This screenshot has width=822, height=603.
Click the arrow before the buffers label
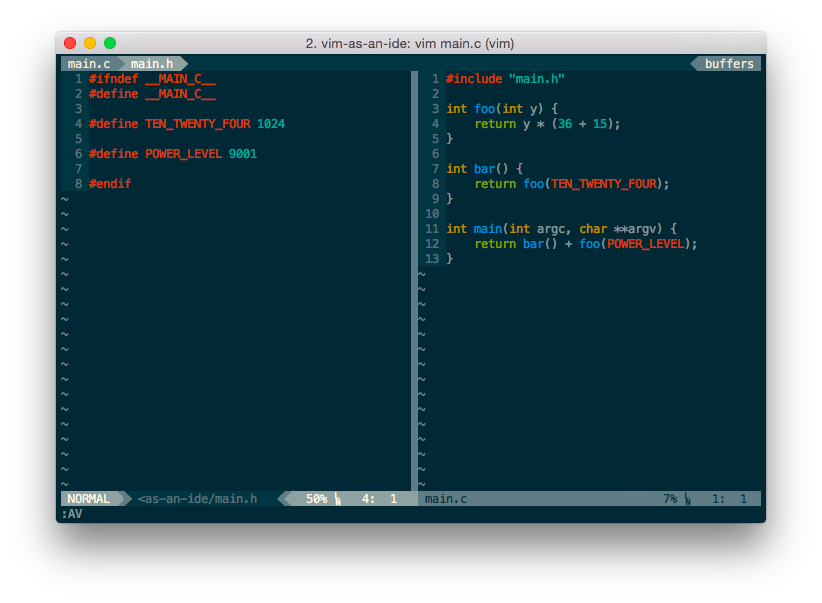click(x=695, y=63)
